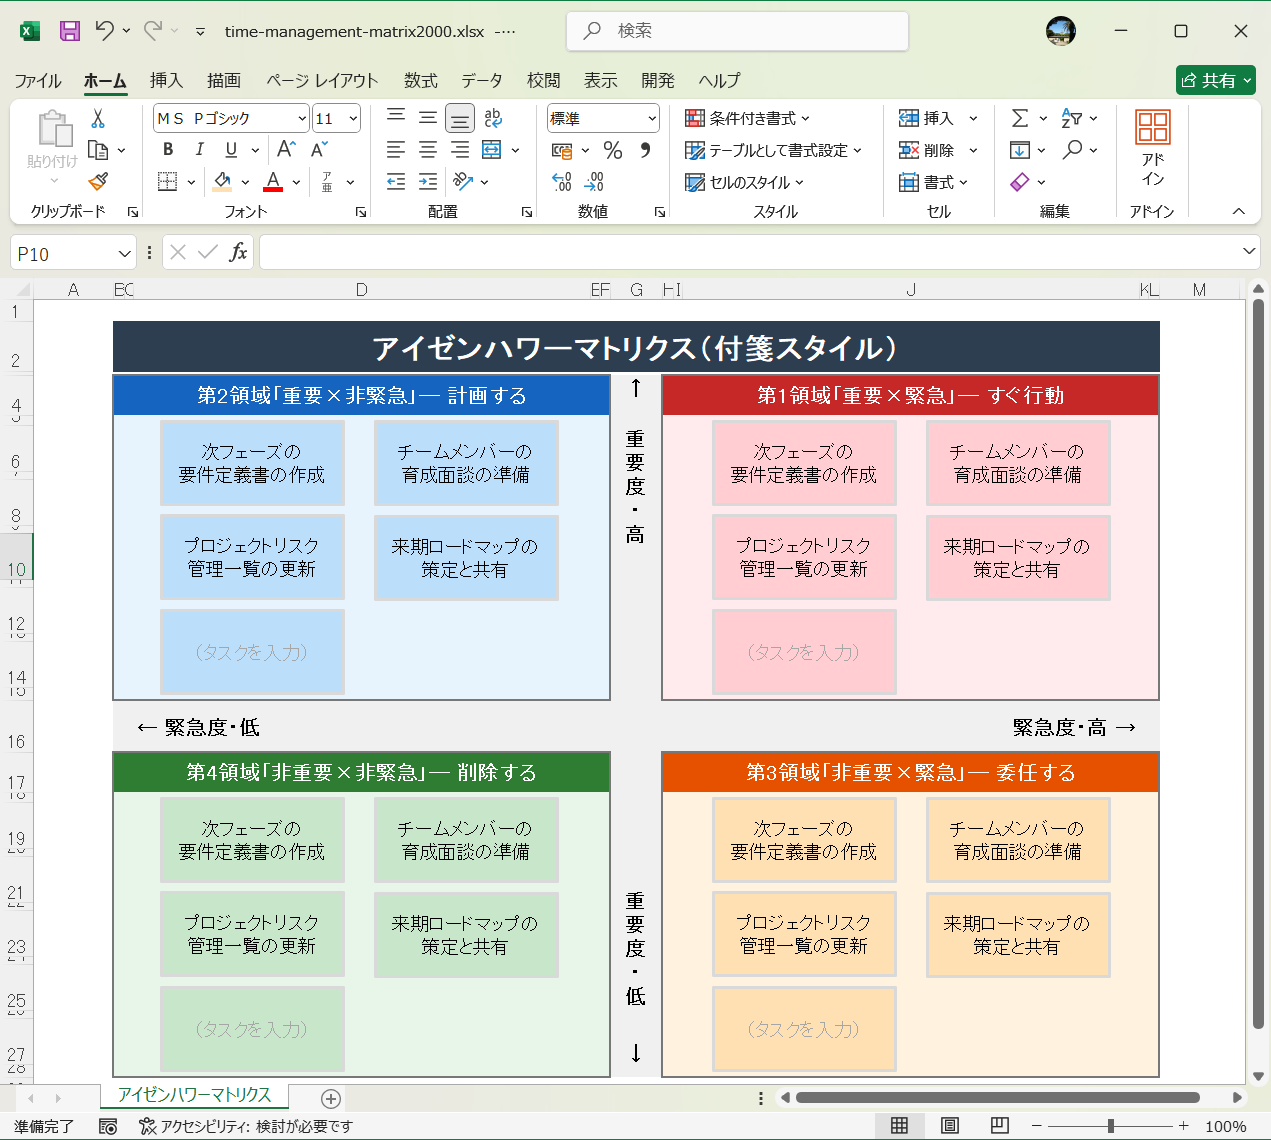Apply red font color
The height and width of the screenshot is (1140, 1271).
273,182
